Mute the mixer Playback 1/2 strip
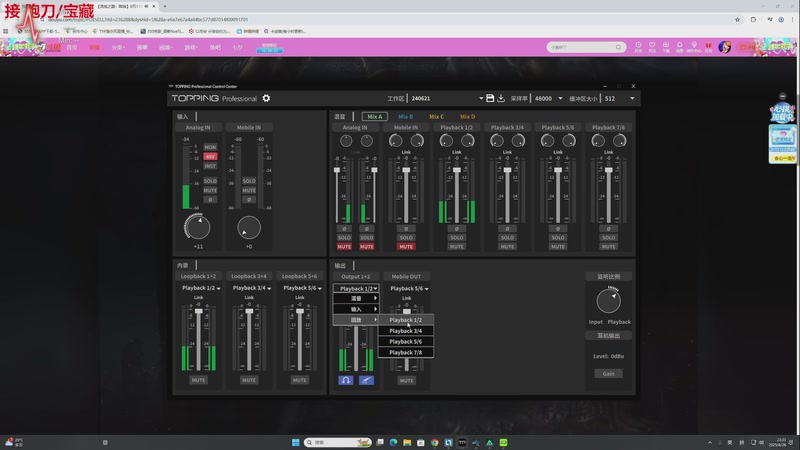The width and height of the screenshot is (800, 450). 457,246
